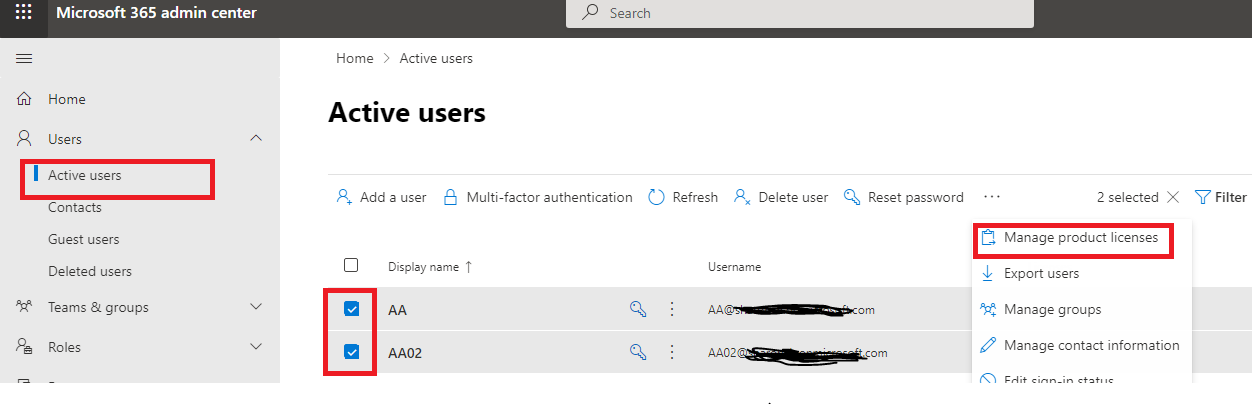Open the app launcher waffle icon

coord(23,13)
